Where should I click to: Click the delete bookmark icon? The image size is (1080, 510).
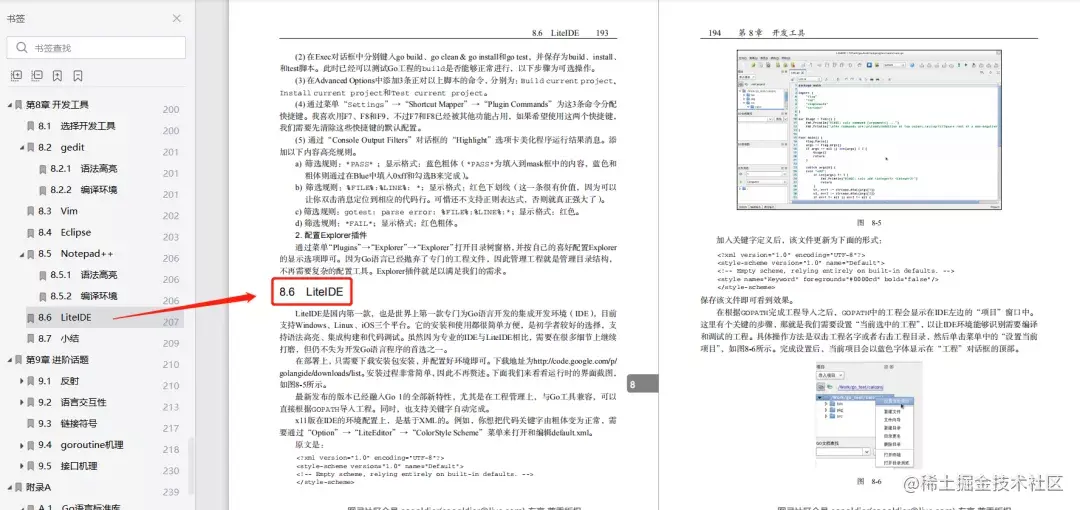pos(78,76)
